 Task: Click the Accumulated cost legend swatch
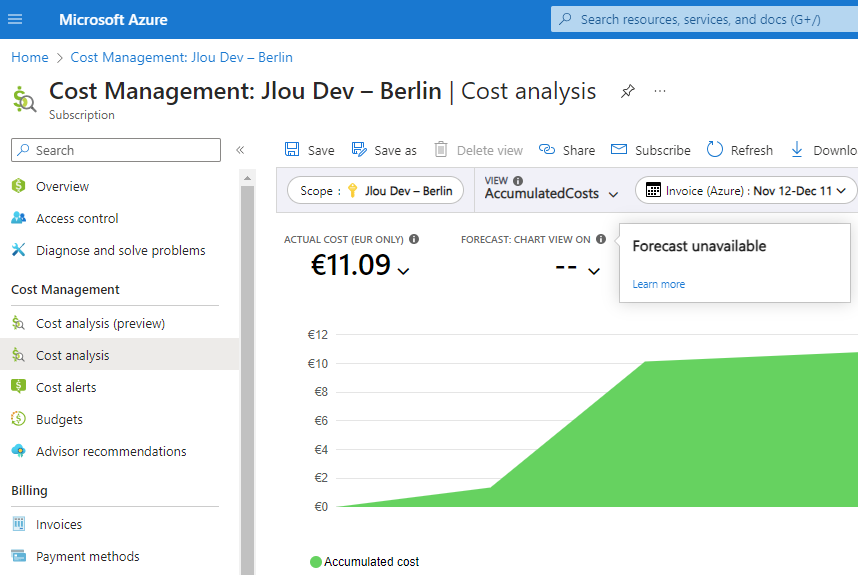[x=316, y=562]
